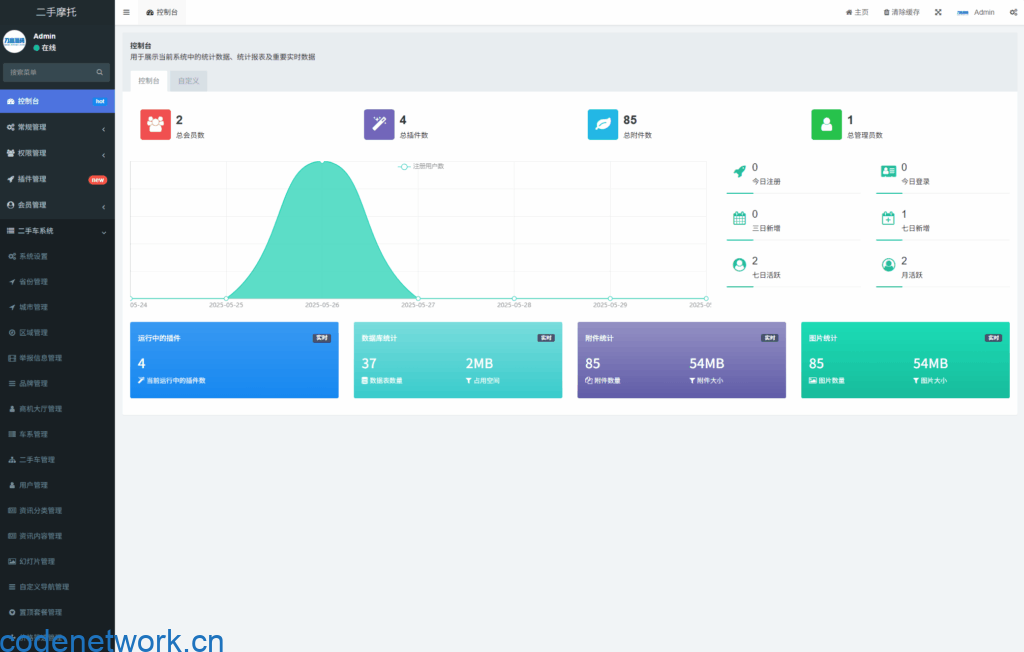This screenshot has width=1024, height=652.
Task: Open the settings cogs icon at top right
Action: click(1013, 12)
